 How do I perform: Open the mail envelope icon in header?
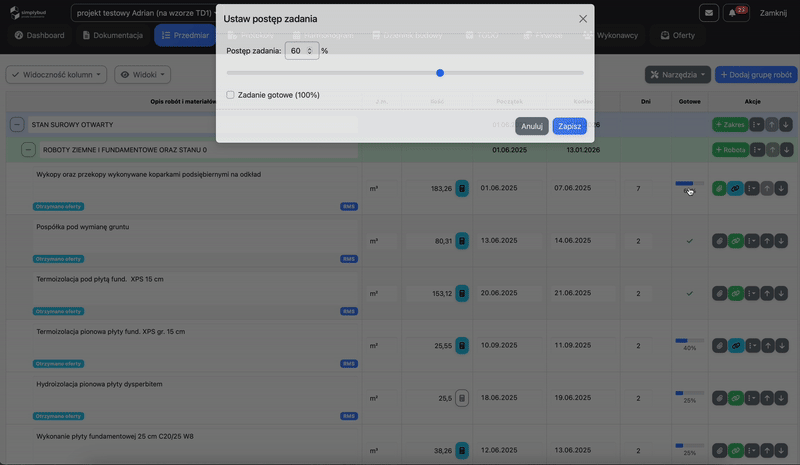pyautogui.click(x=709, y=13)
